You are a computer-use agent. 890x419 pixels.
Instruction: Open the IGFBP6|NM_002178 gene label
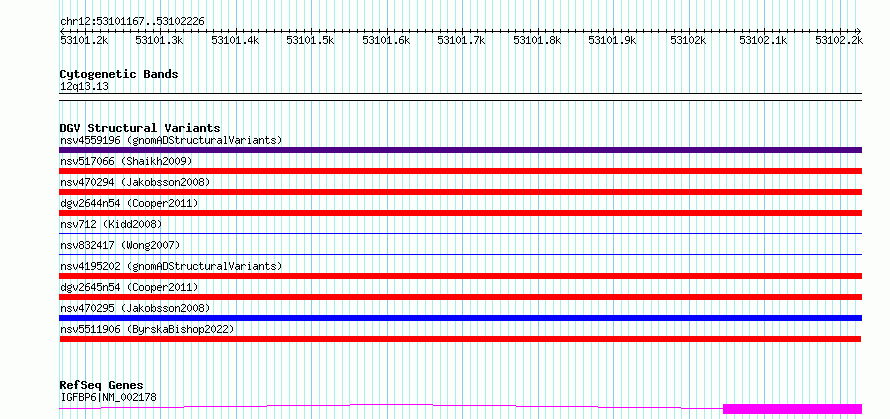[x=108, y=397]
